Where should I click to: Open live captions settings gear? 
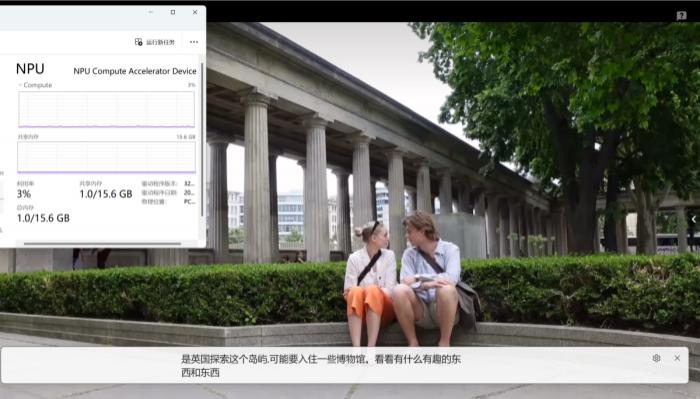[x=656, y=358]
